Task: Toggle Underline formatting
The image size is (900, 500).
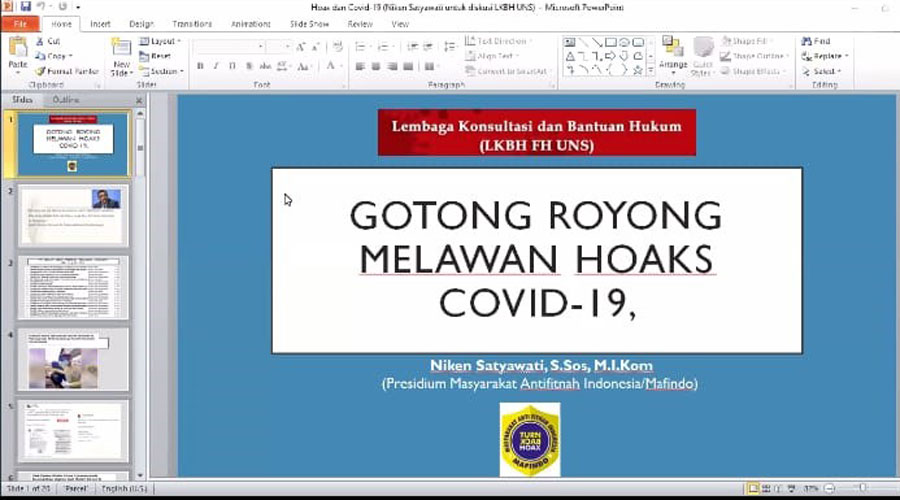Action: pos(232,67)
